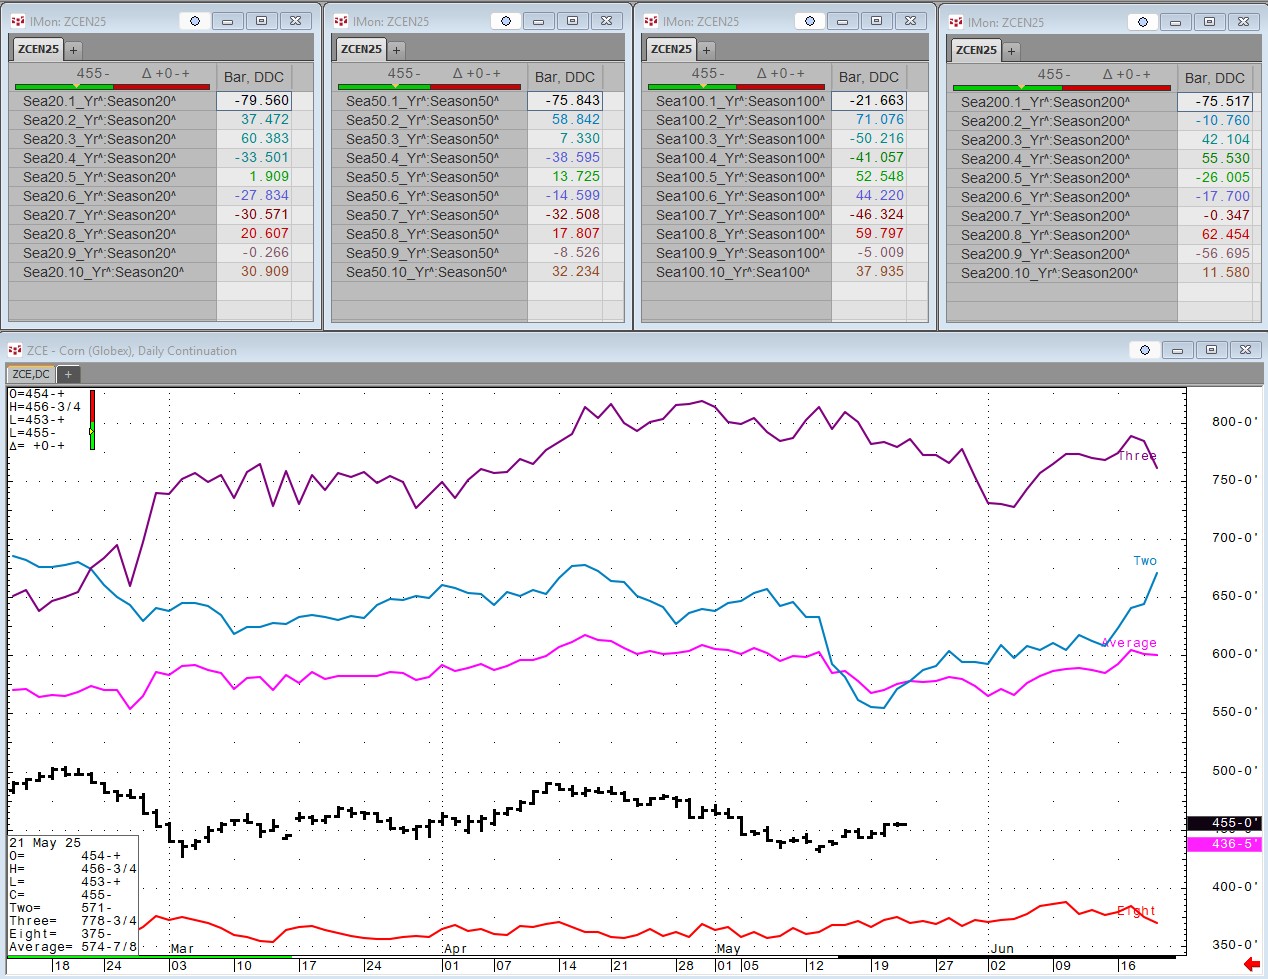Click the -75.843 value cell for Sea50.1
Image resolution: width=1268 pixels, height=979 pixels.
572,101
